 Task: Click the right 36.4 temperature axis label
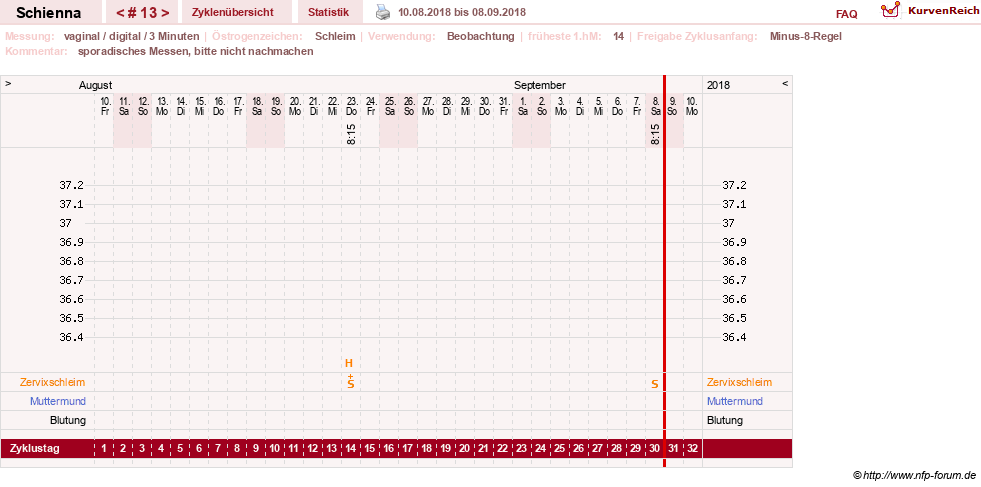click(x=734, y=337)
